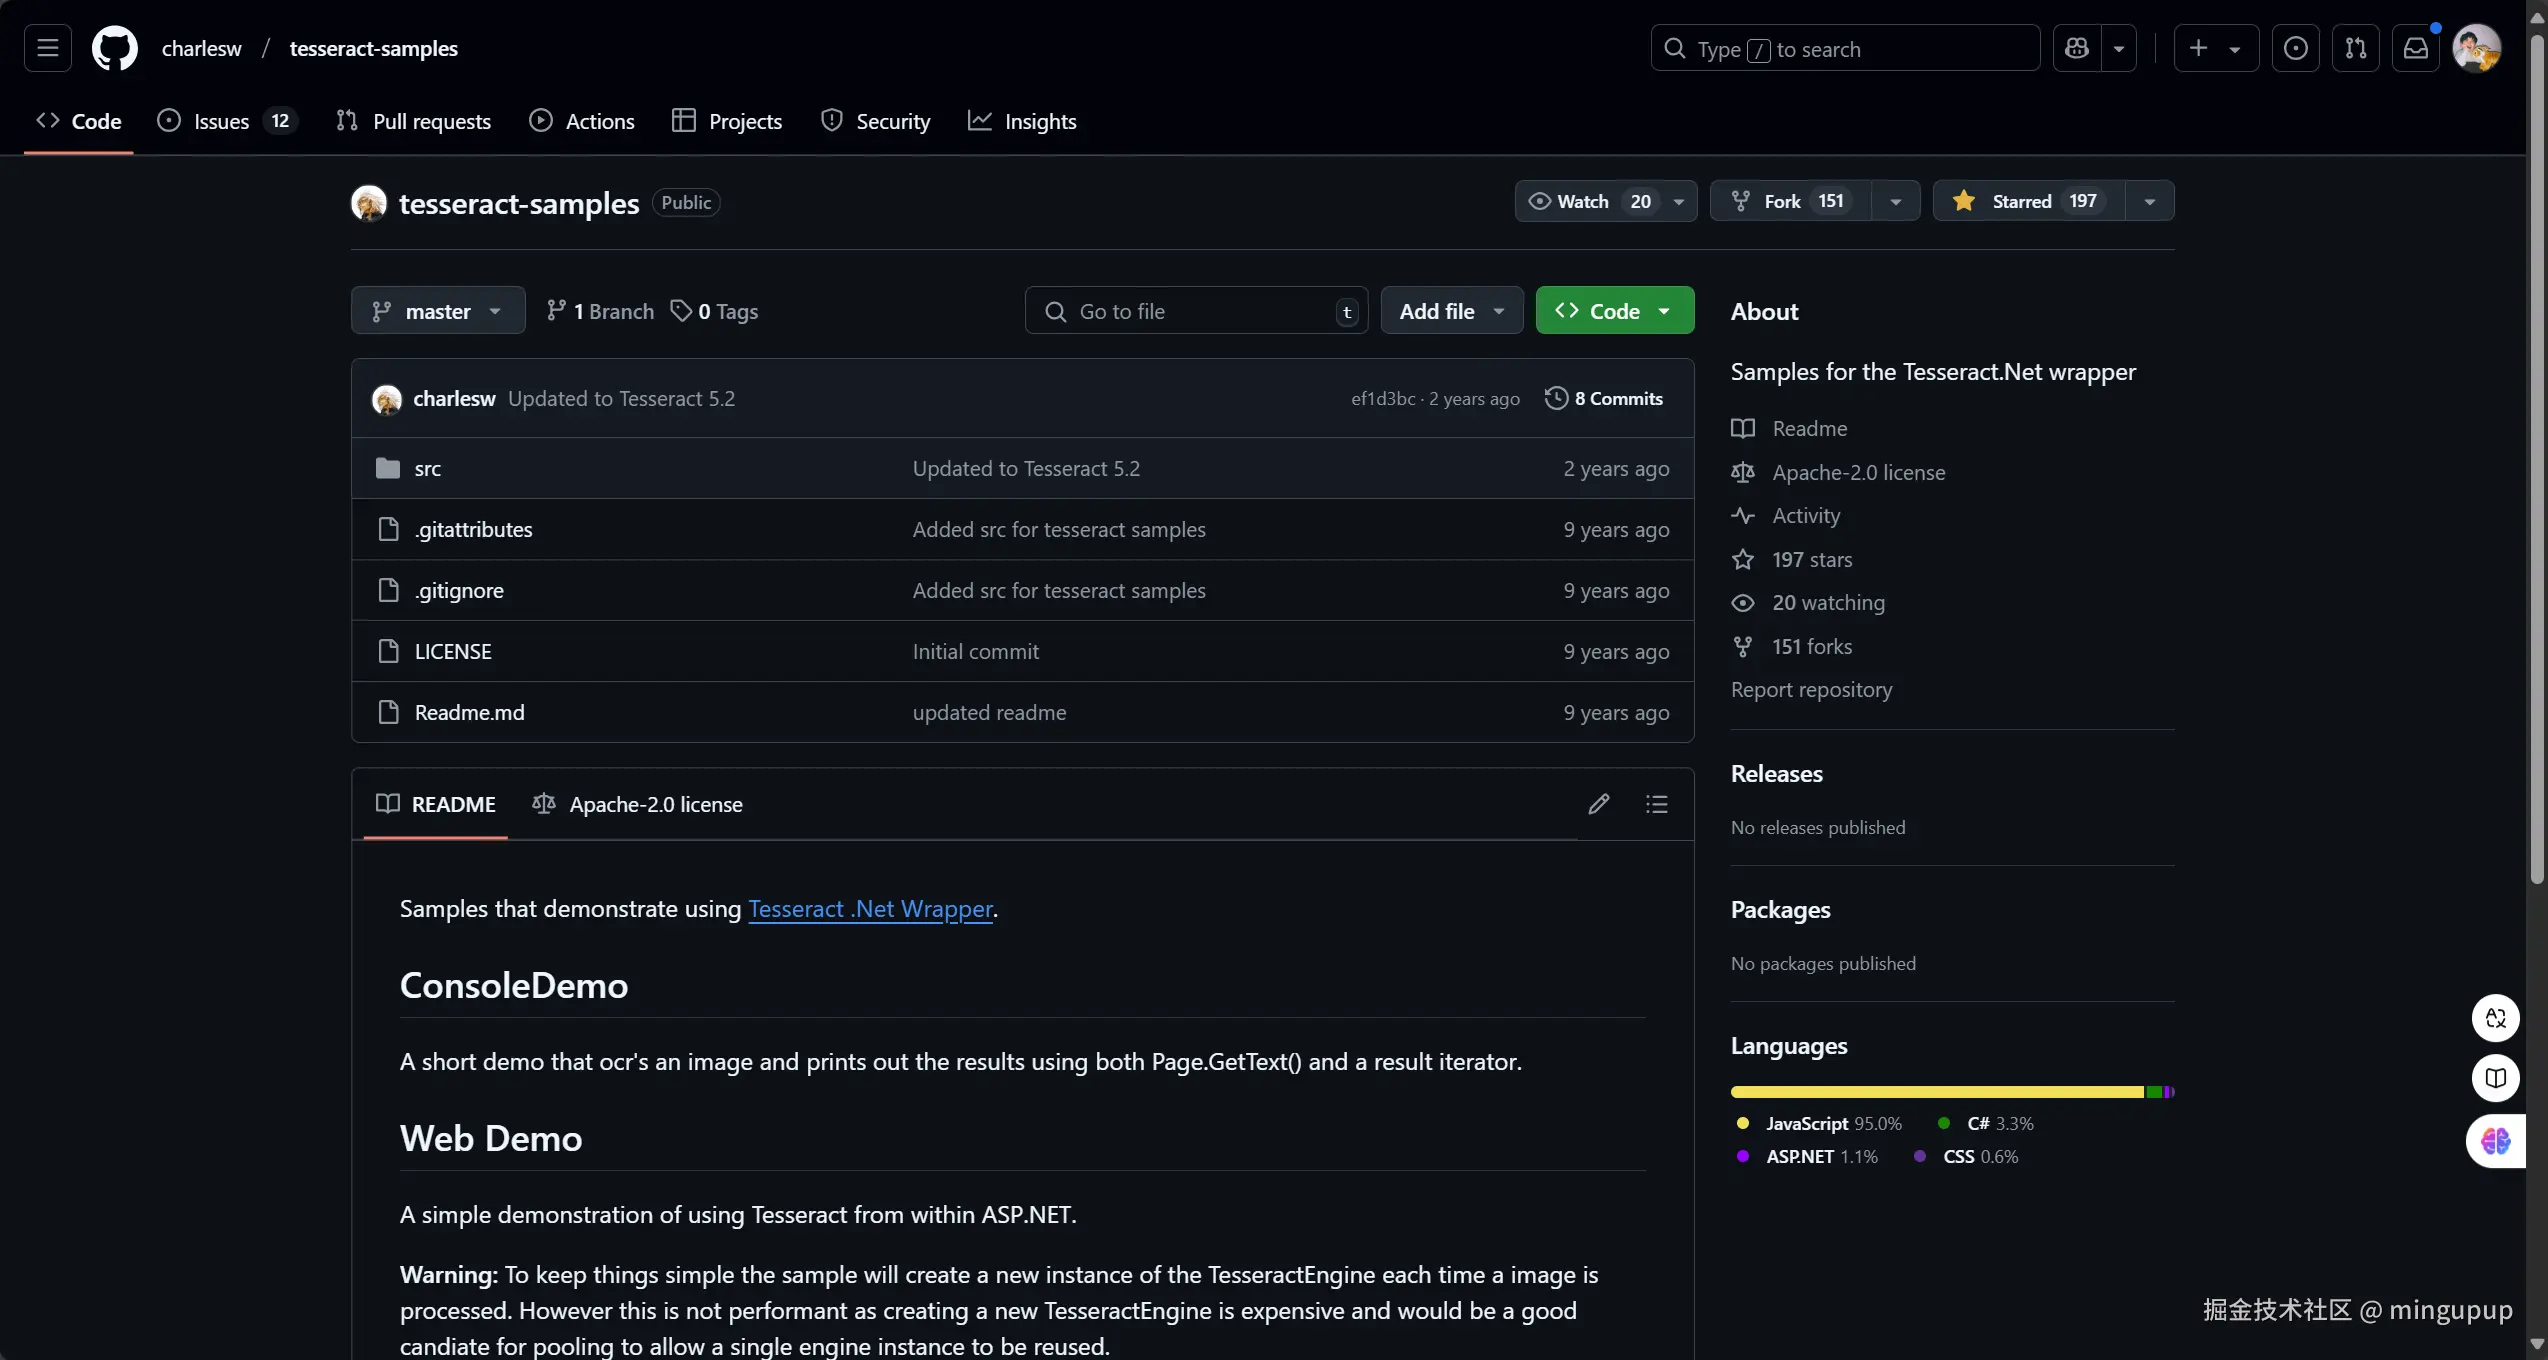Open issues icon in top header
The height and width of the screenshot is (1360, 2548).
click(2295, 48)
